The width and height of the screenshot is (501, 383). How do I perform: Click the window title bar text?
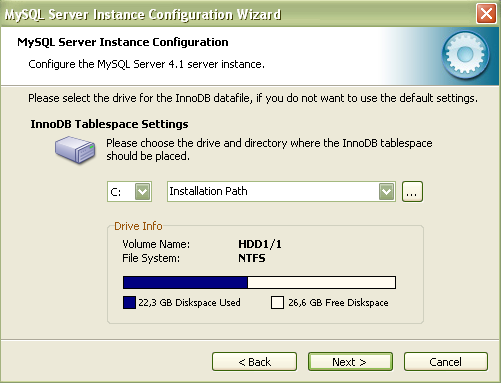click(x=143, y=15)
